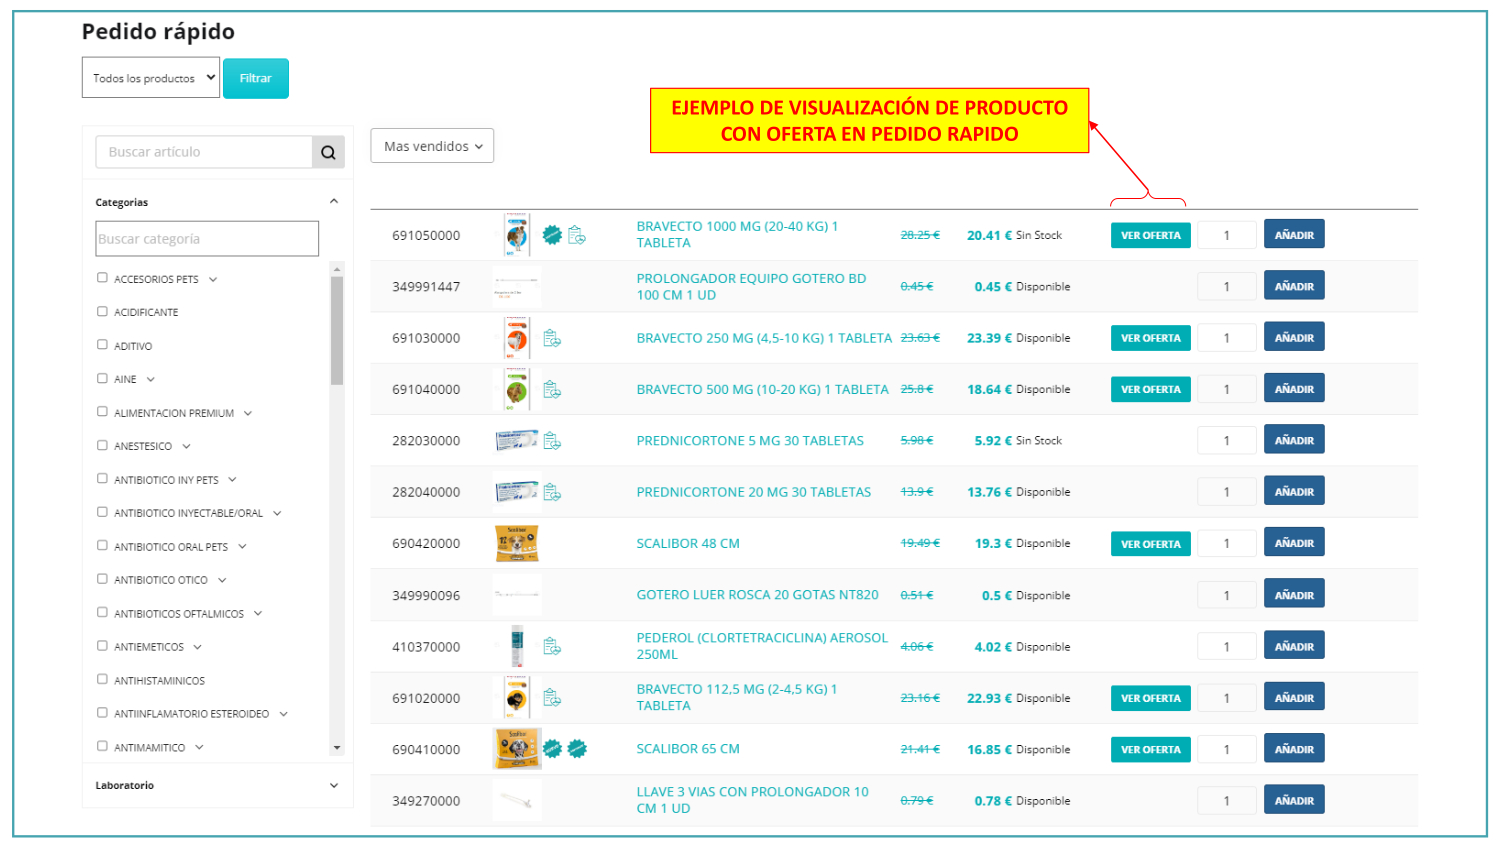
Task: Select the ANTIEMETICOS checkbox
Action: tap(102, 646)
